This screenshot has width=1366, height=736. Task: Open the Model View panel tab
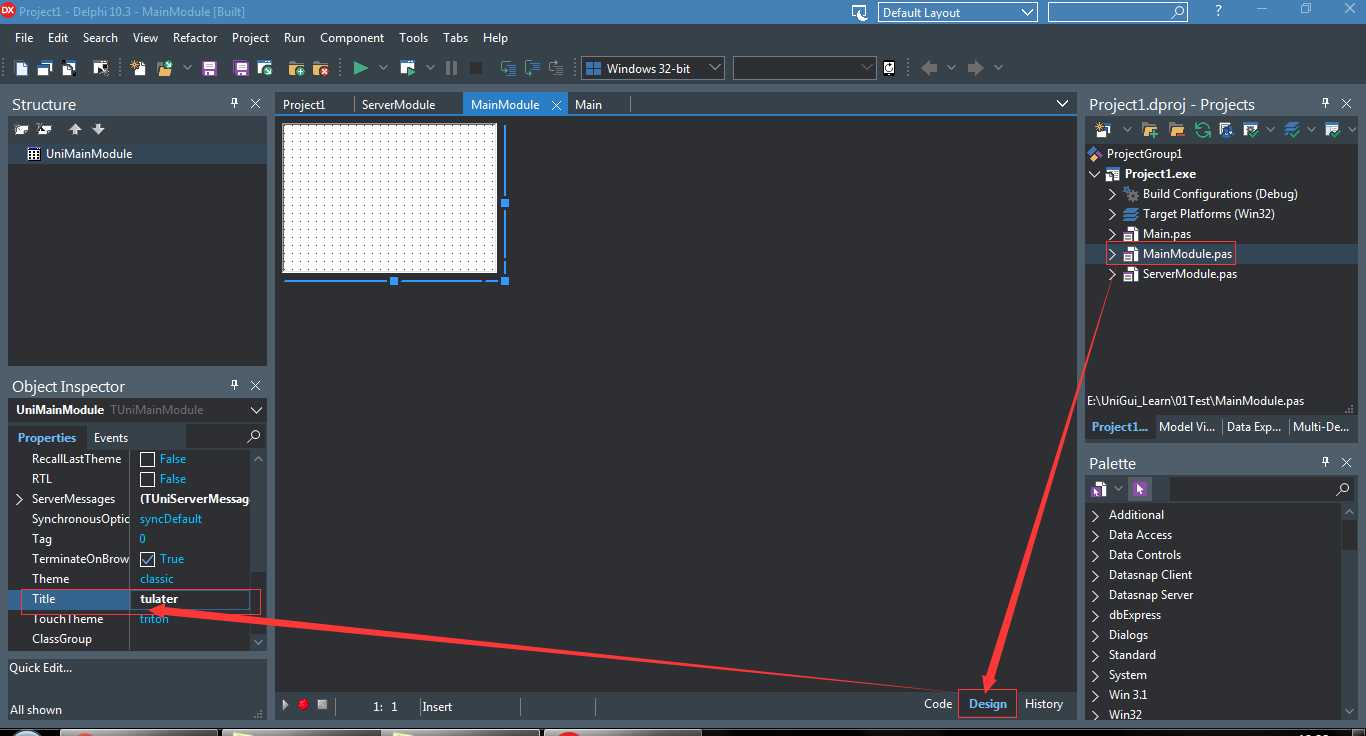click(x=1187, y=427)
